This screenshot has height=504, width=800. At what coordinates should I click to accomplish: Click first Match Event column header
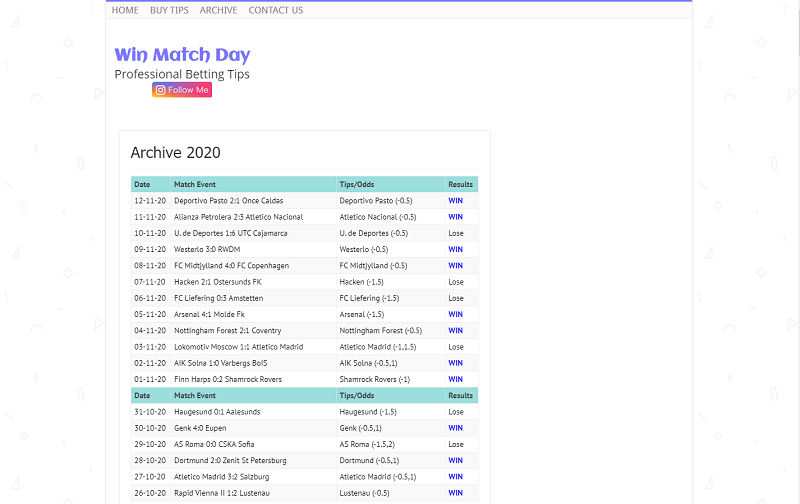click(x=195, y=184)
